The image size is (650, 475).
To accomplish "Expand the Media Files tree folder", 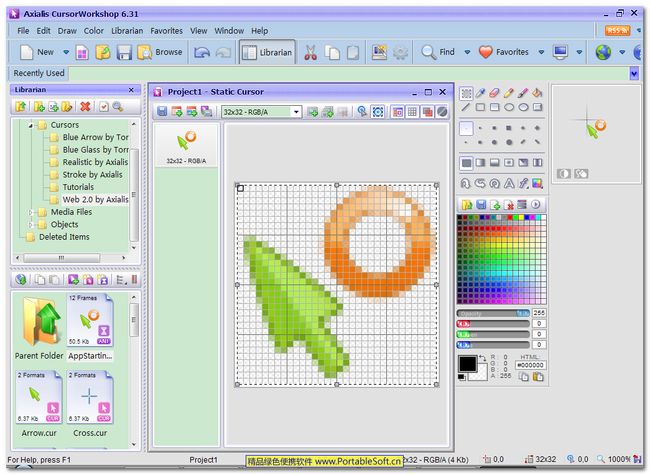I will 30,212.
